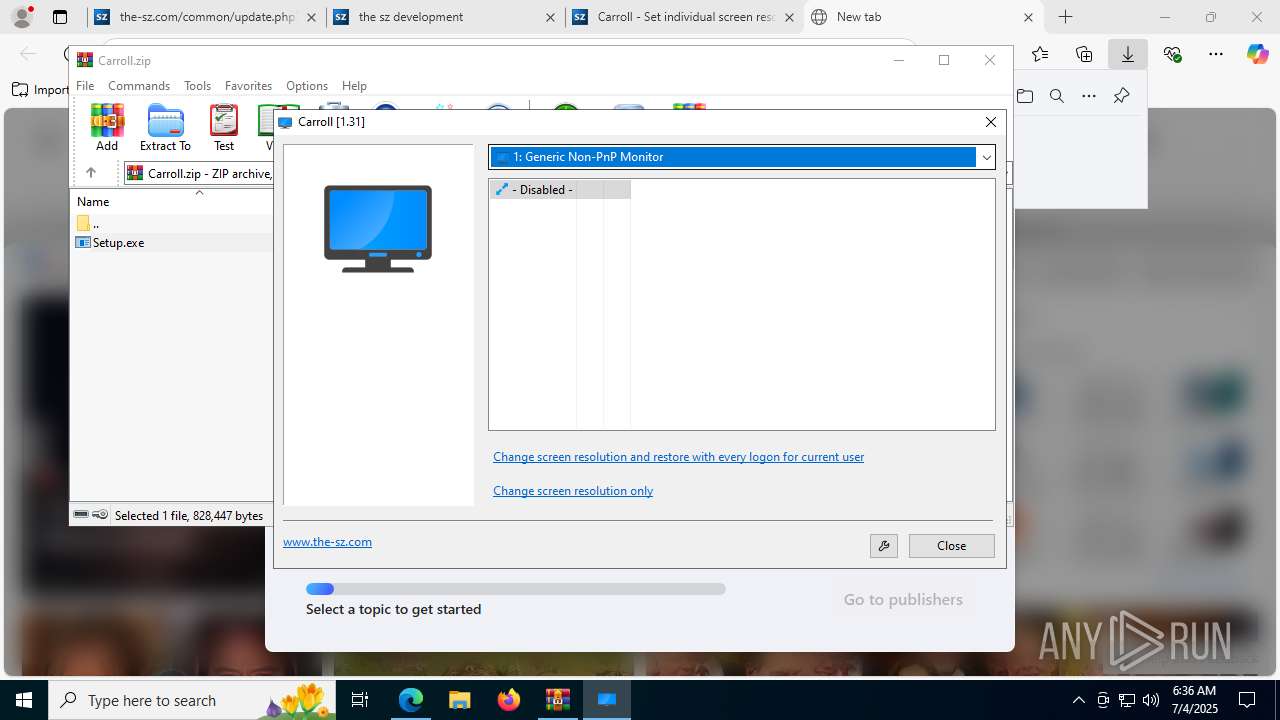Screen dimensions: 1280x720
Task: Open Edge profile icon
Action: pyautogui.click(x=22, y=17)
